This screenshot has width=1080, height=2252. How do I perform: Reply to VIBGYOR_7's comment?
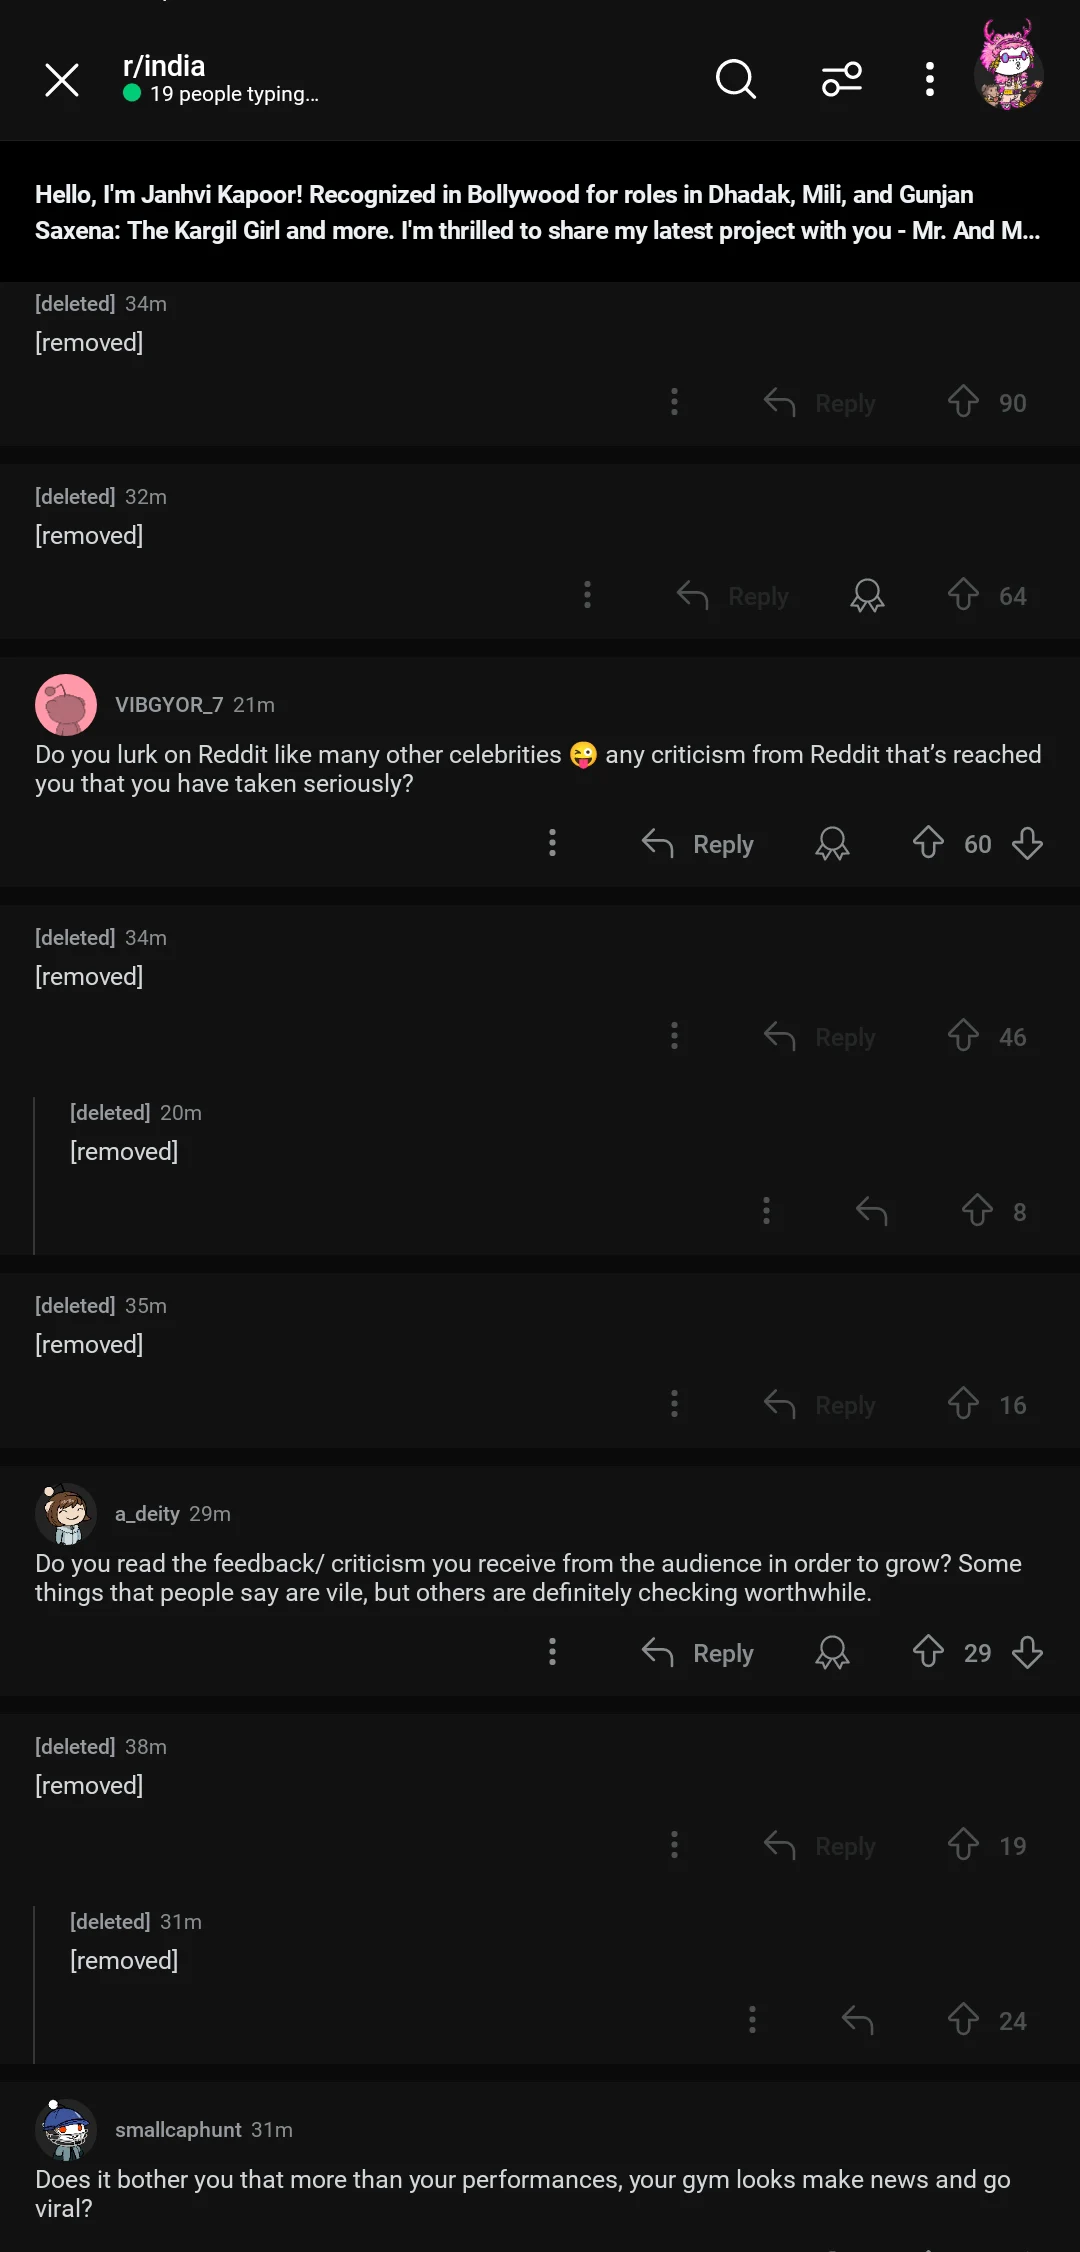tap(699, 843)
